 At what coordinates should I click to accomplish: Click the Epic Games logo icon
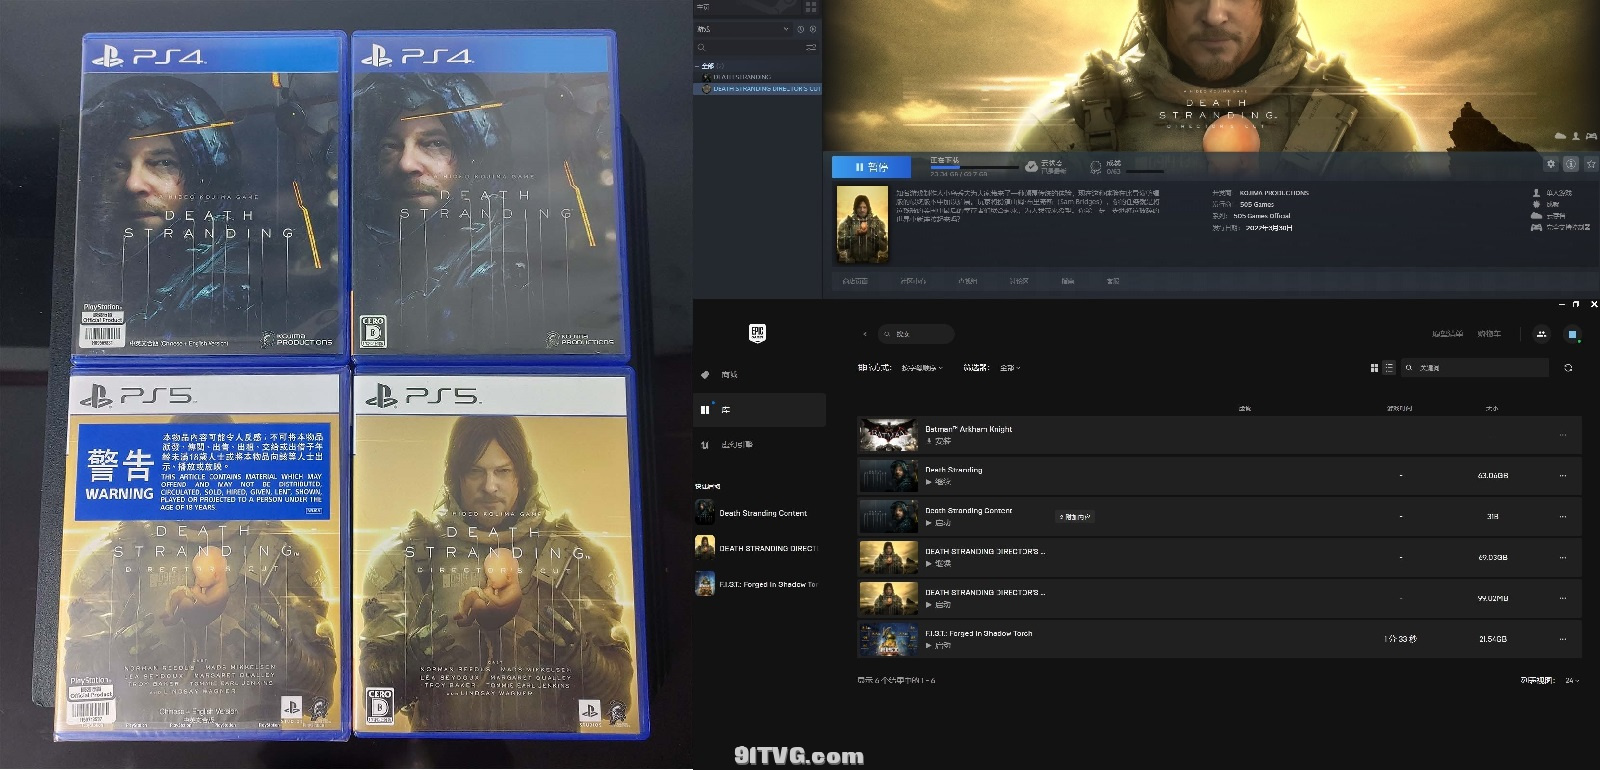point(757,333)
